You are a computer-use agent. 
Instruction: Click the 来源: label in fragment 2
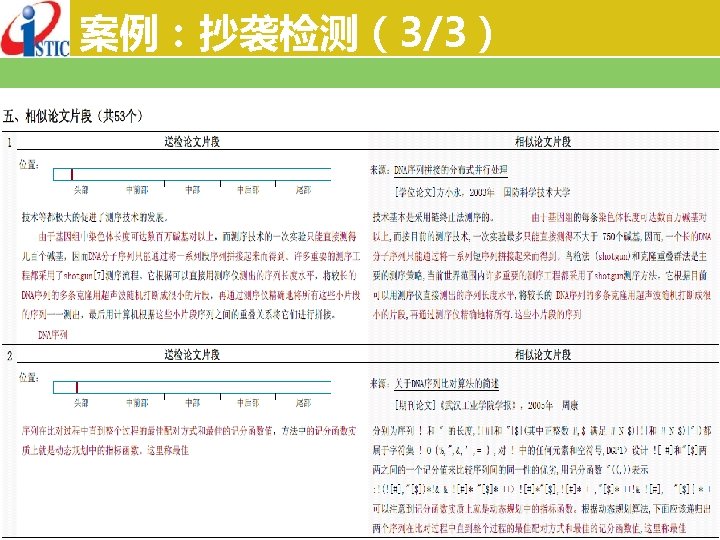381,383
